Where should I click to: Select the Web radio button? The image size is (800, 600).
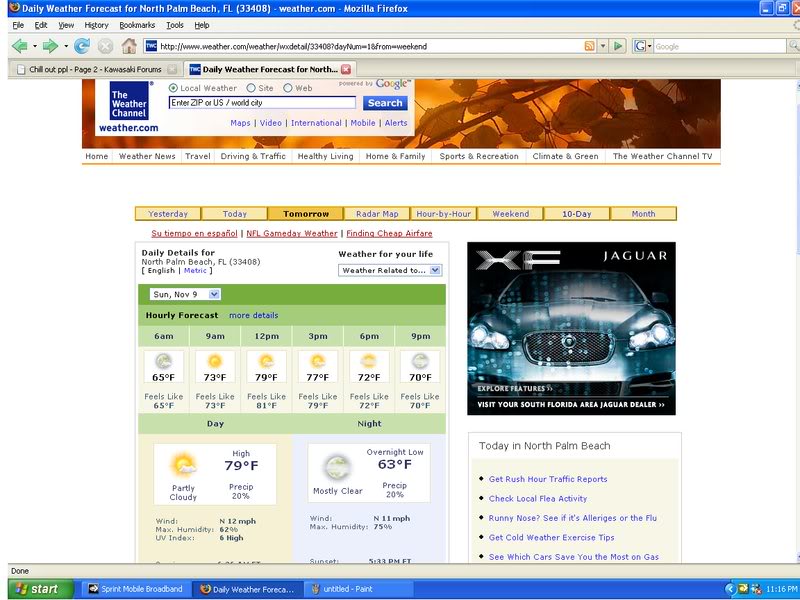tap(288, 88)
